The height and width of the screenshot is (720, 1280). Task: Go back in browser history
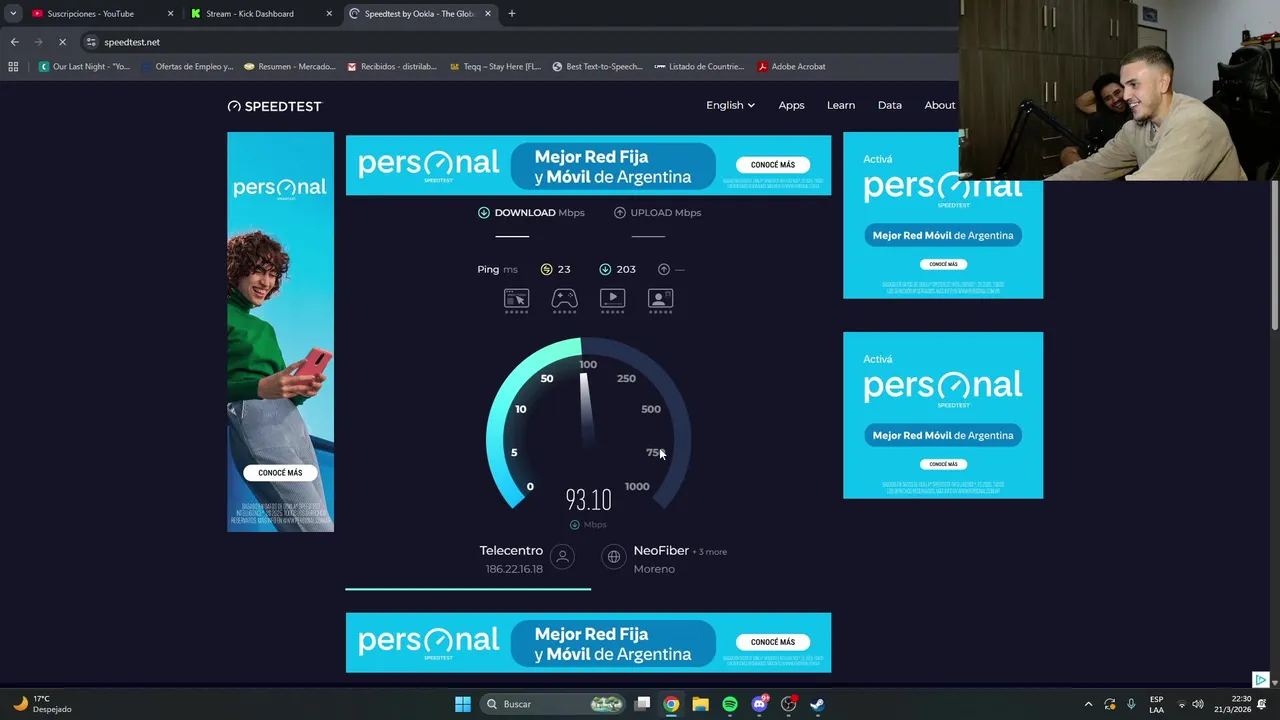14,42
